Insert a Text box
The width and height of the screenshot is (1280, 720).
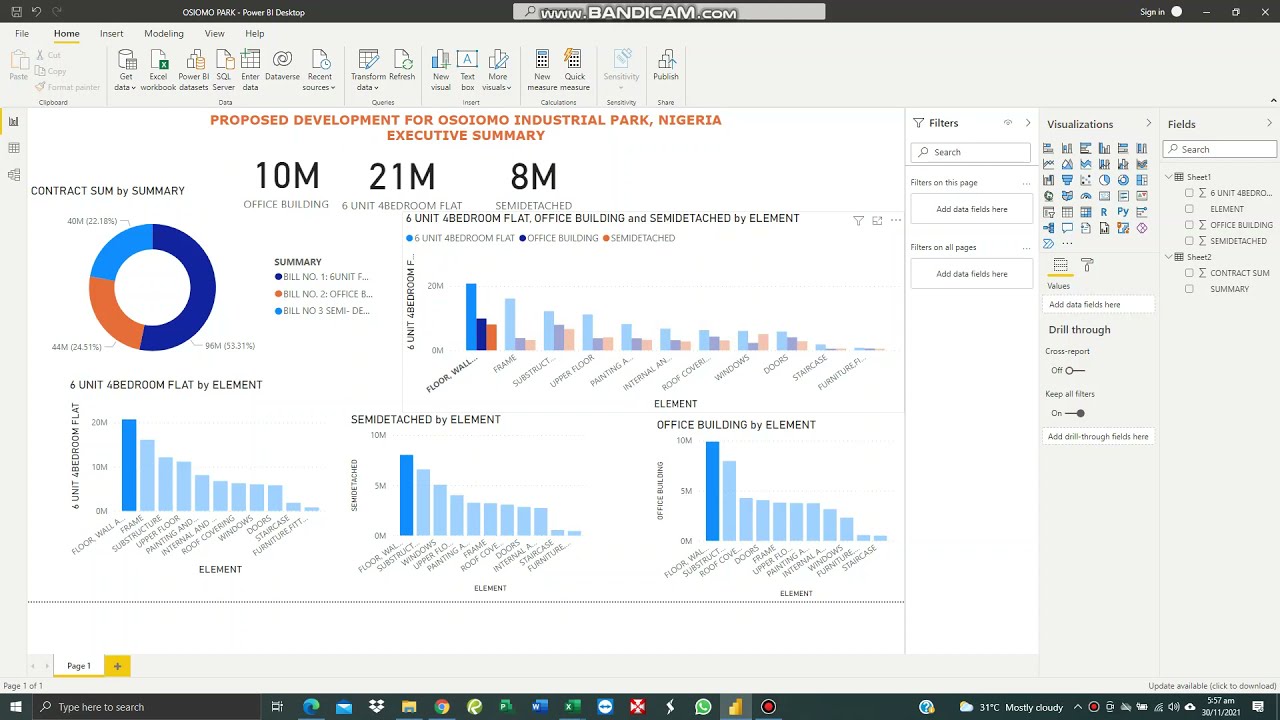pos(467,70)
